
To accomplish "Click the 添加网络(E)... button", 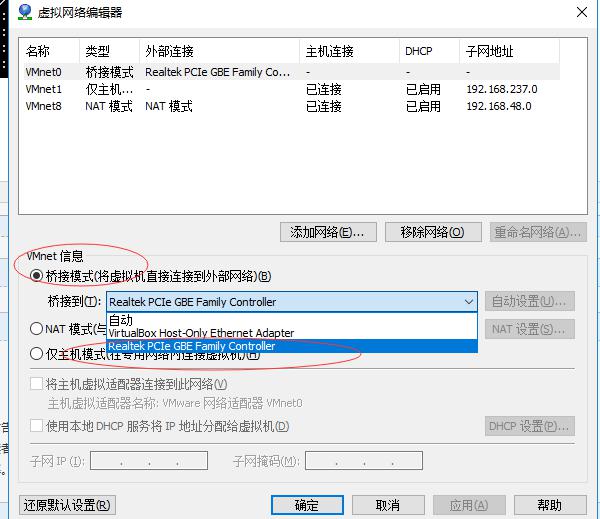I will [328, 232].
